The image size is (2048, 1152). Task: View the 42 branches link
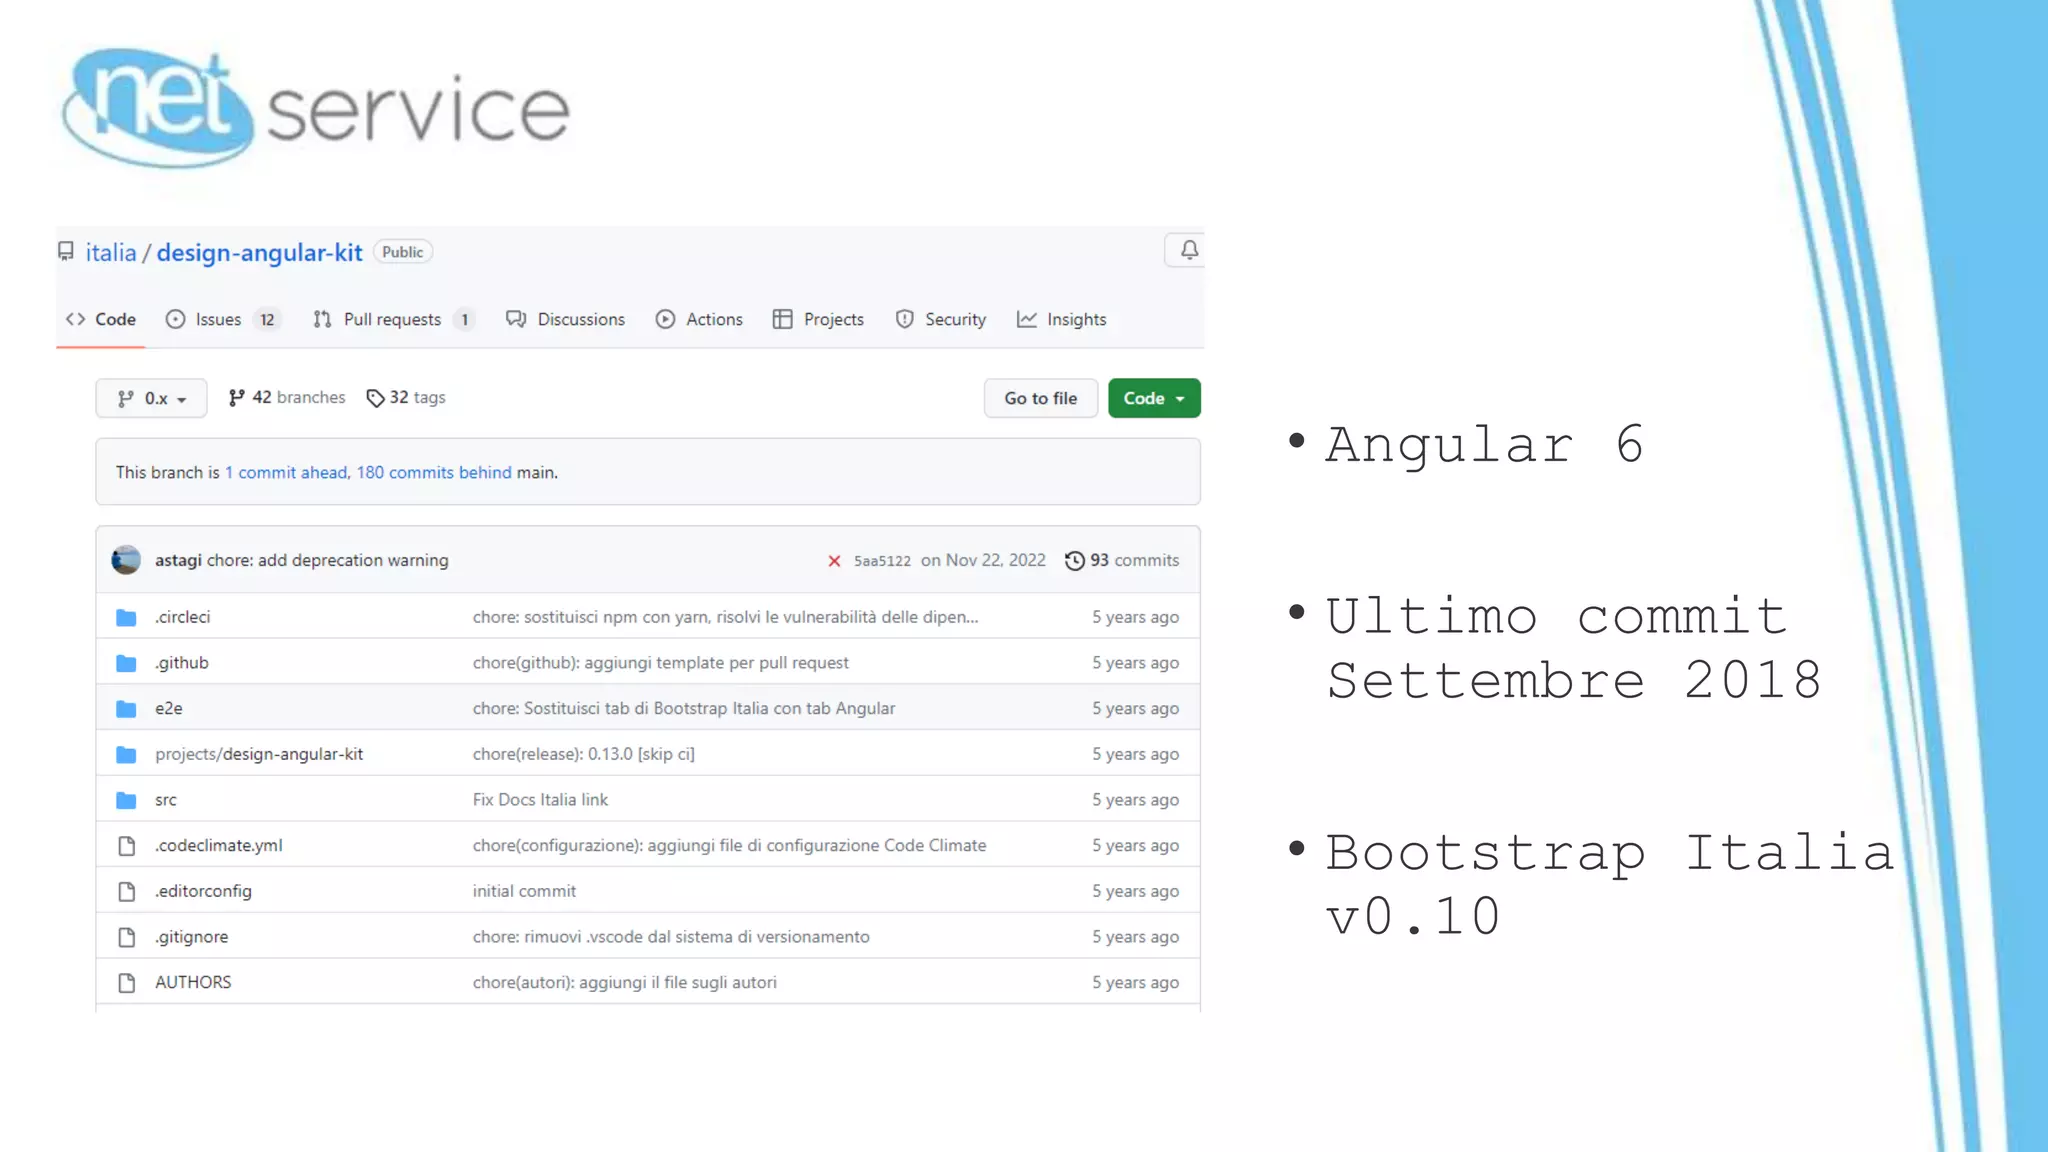(x=286, y=398)
